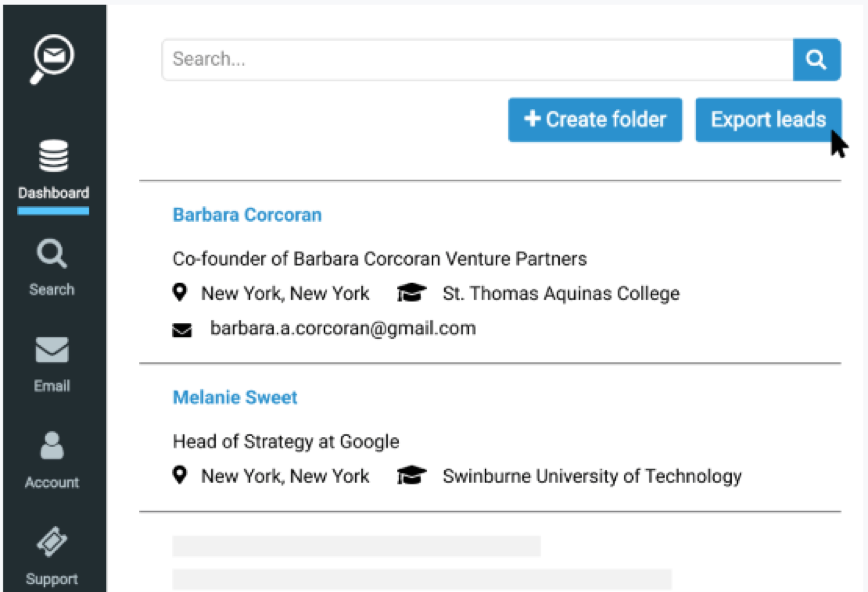The width and height of the screenshot is (868, 592).
Task: Open the Dashboard database icon
Action: 53,157
